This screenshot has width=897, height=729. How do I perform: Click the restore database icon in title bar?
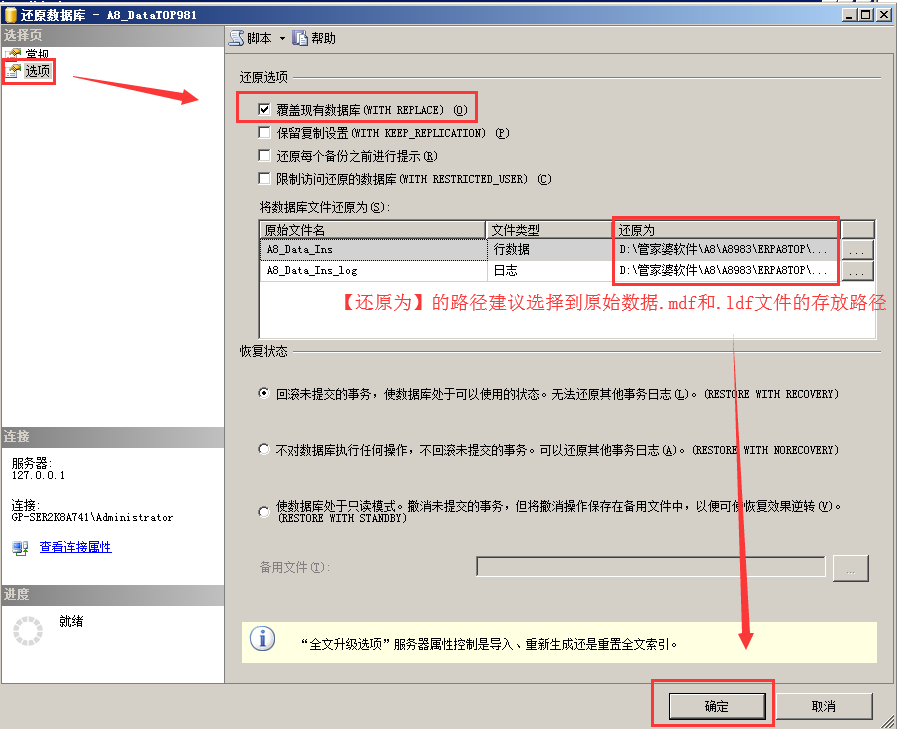point(13,14)
